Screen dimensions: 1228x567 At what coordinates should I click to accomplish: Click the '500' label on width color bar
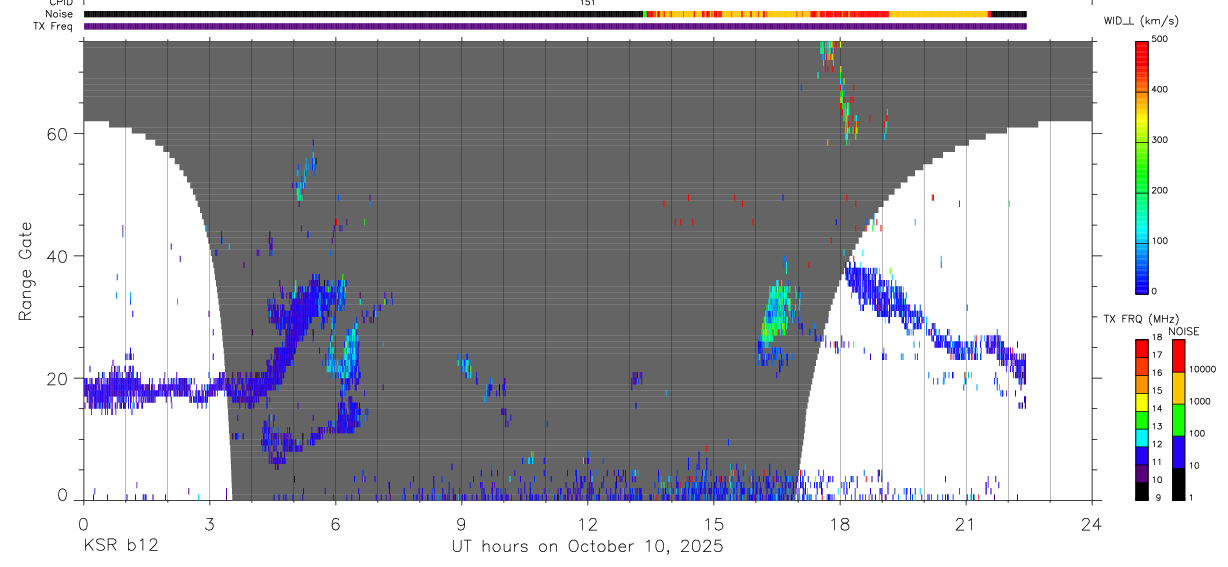[x=1160, y=39]
